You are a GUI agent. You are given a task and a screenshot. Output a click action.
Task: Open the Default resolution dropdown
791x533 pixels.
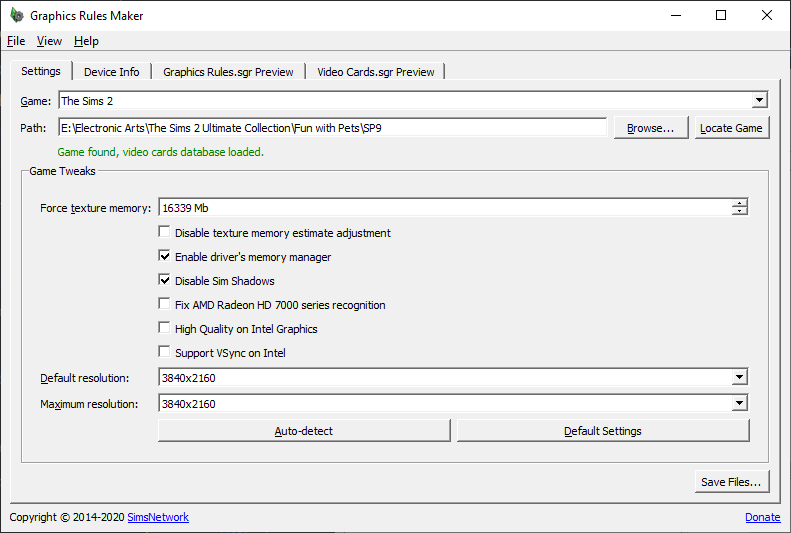pyautogui.click(x=739, y=378)
